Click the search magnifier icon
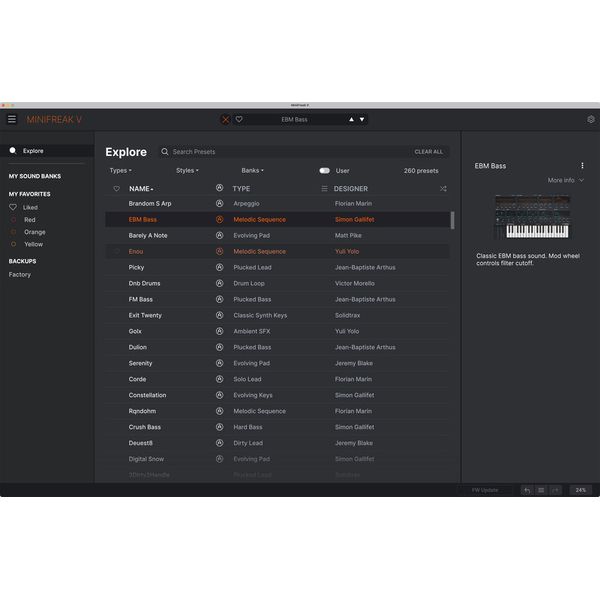Image resolution: width=600 pixels, height=600 pixels. tap(165, 152)
